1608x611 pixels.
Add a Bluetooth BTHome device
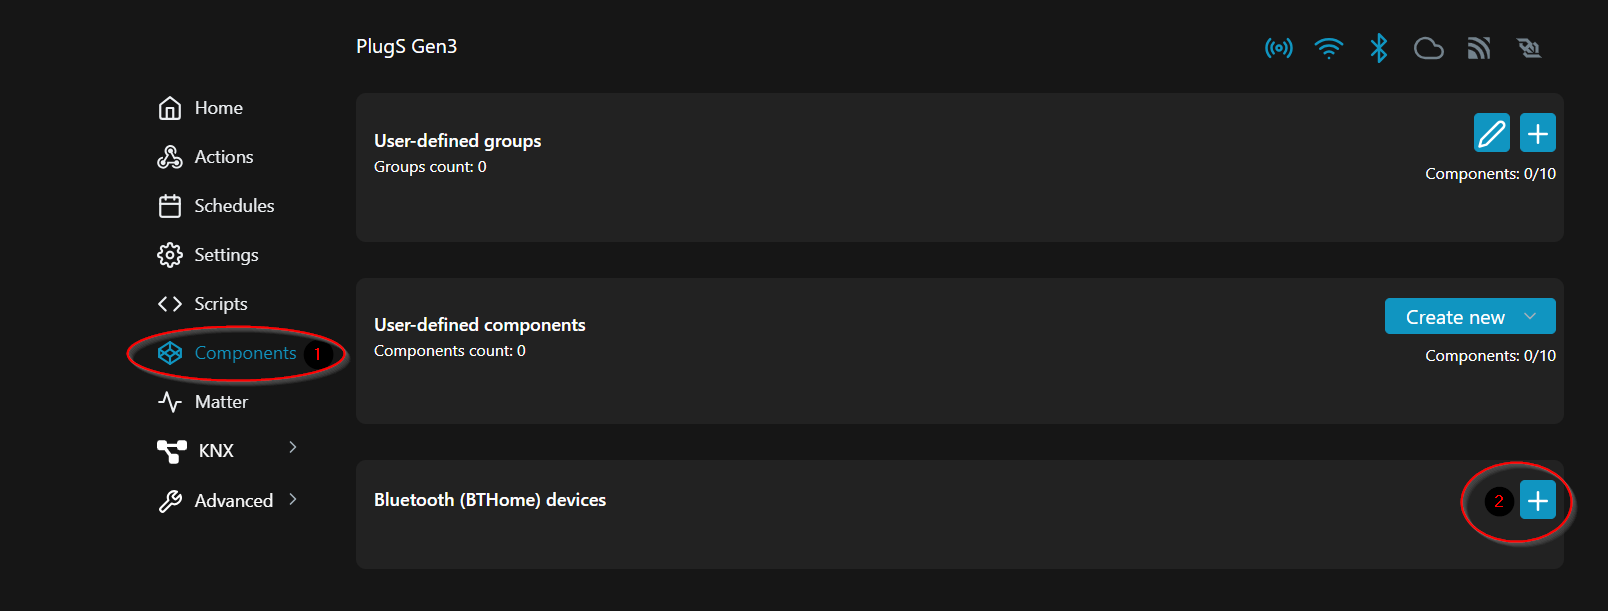(x=1538, y=500)
